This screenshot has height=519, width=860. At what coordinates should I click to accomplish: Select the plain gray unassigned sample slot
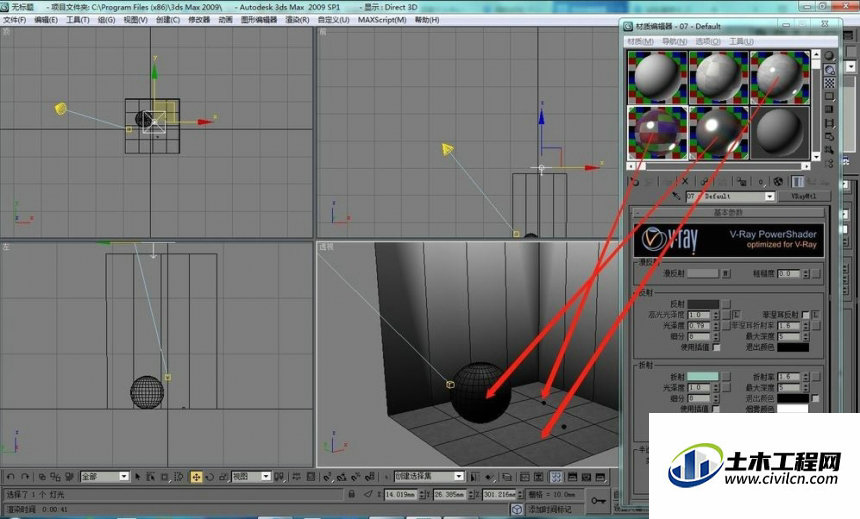(780, 132)
